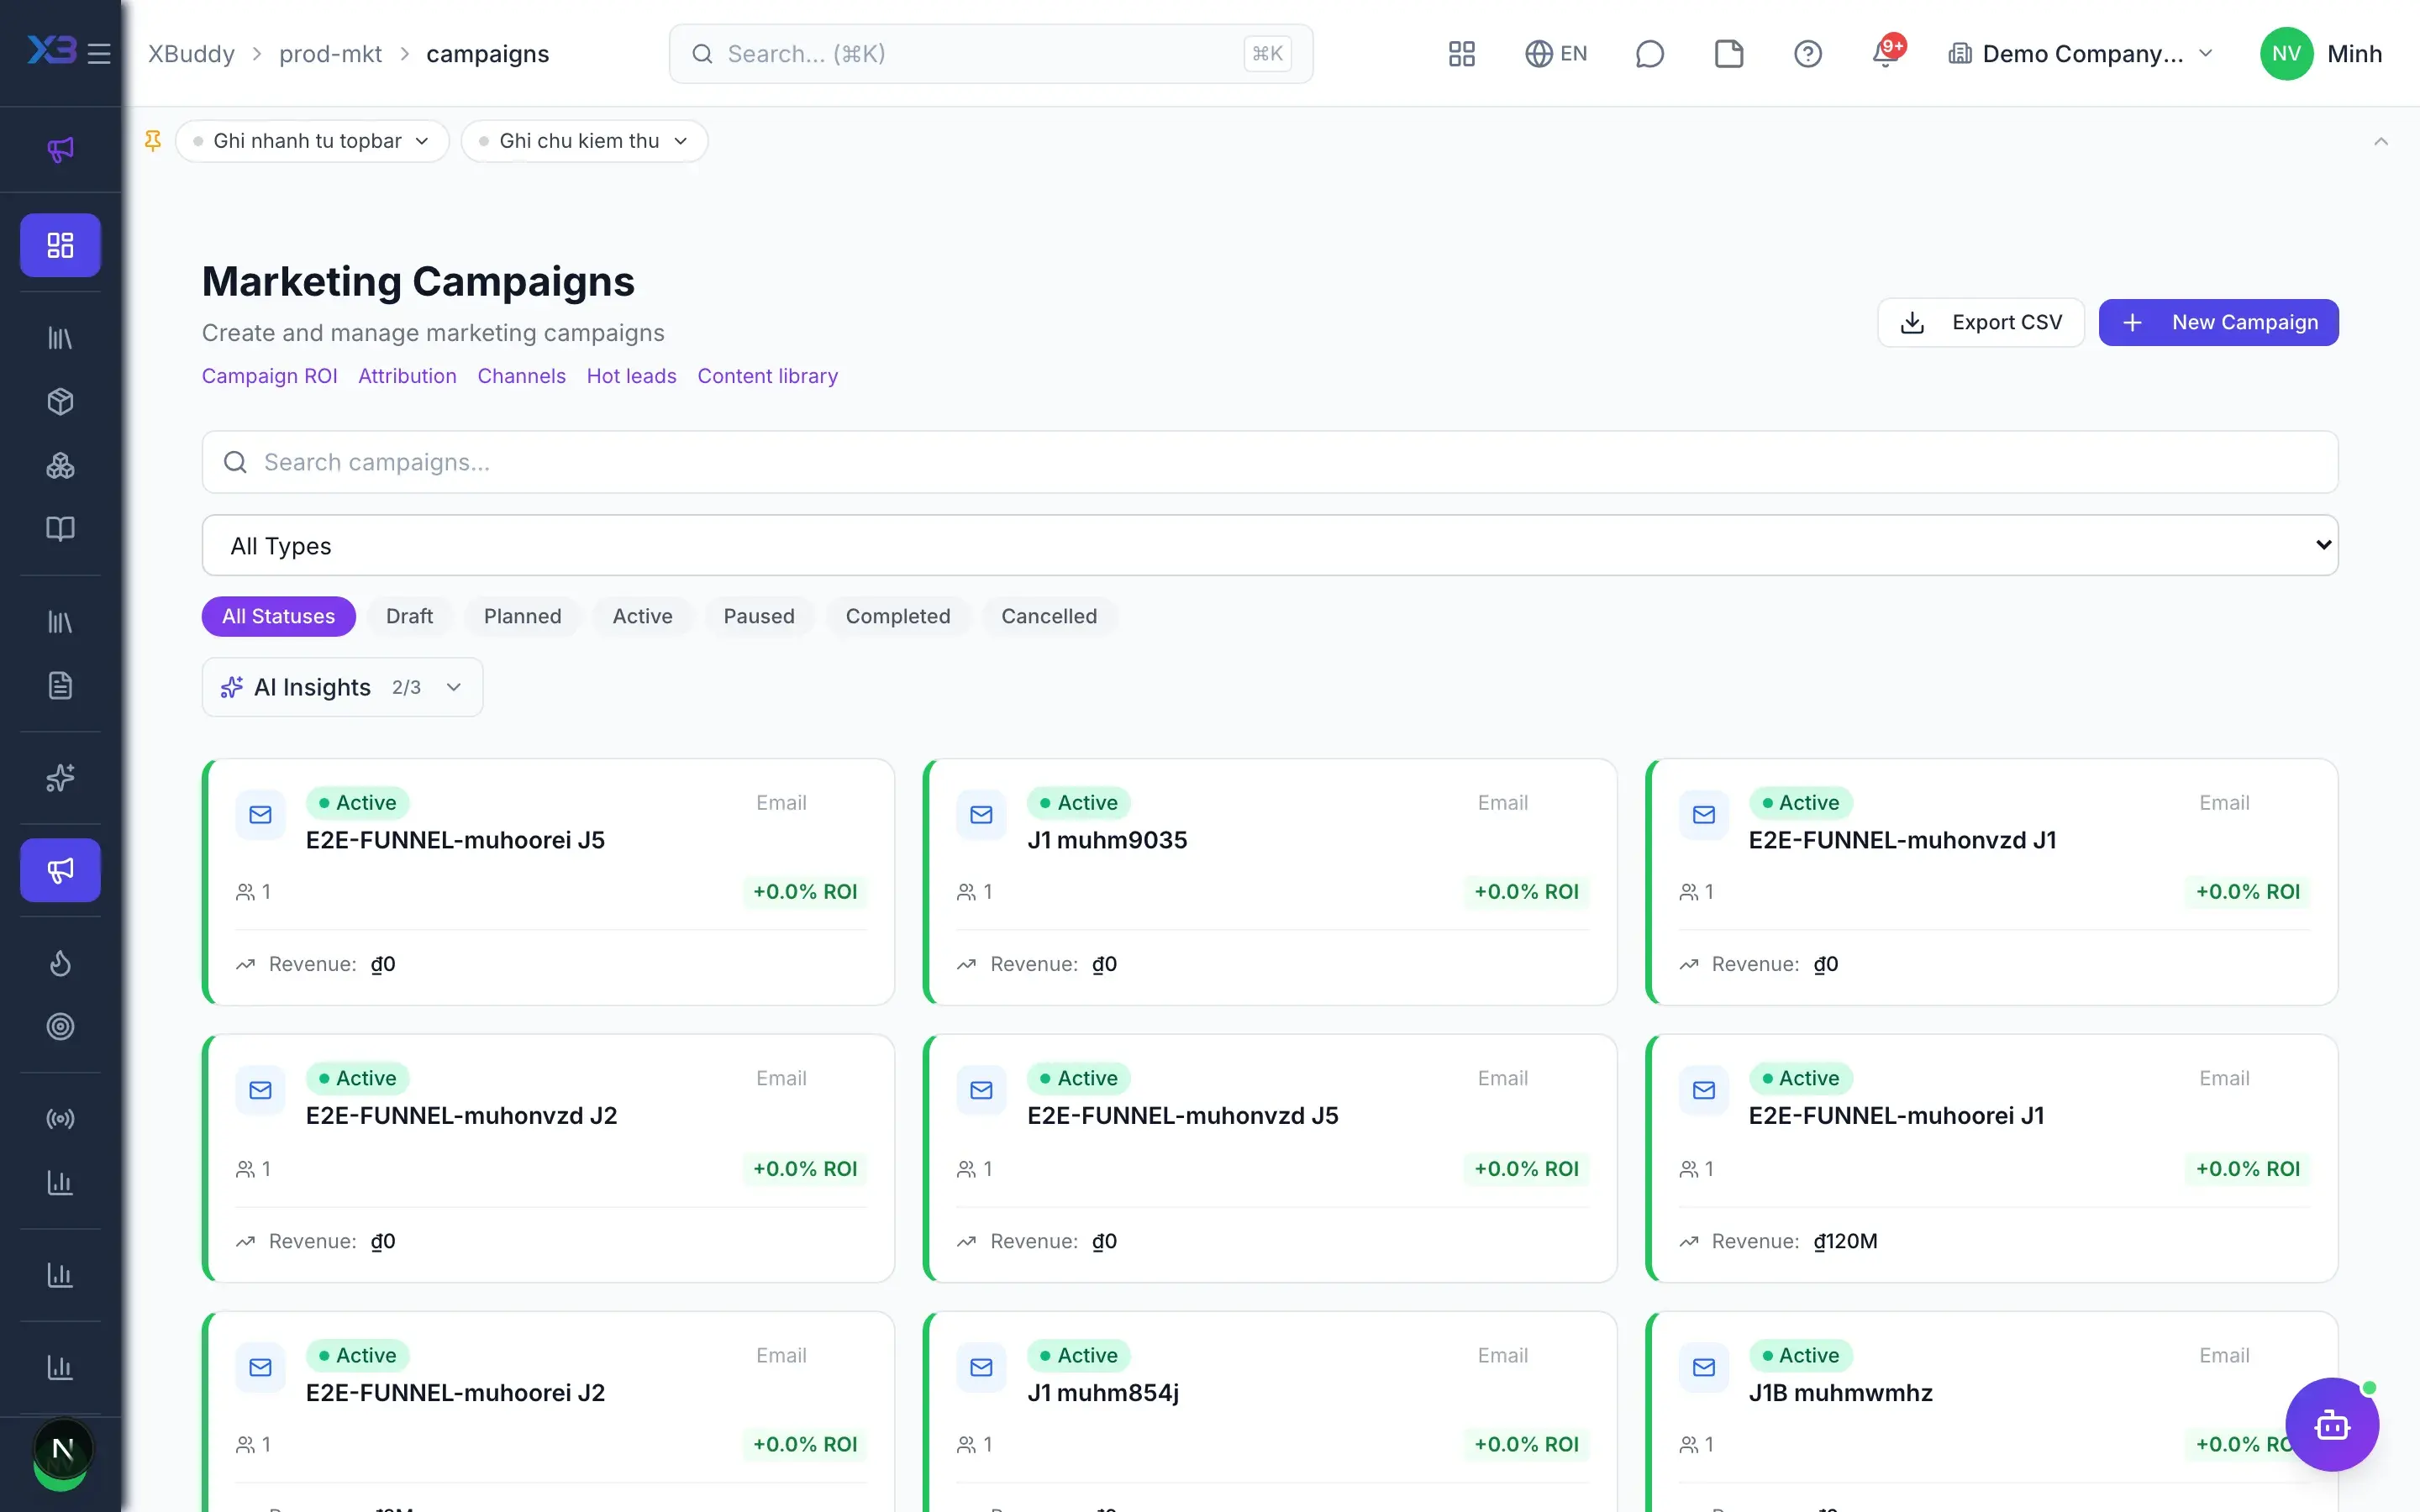Viewport: 2420px width, 1512px height.
Task: Open the Demo Company switcher dropdown
Action: click(2081, 54)
